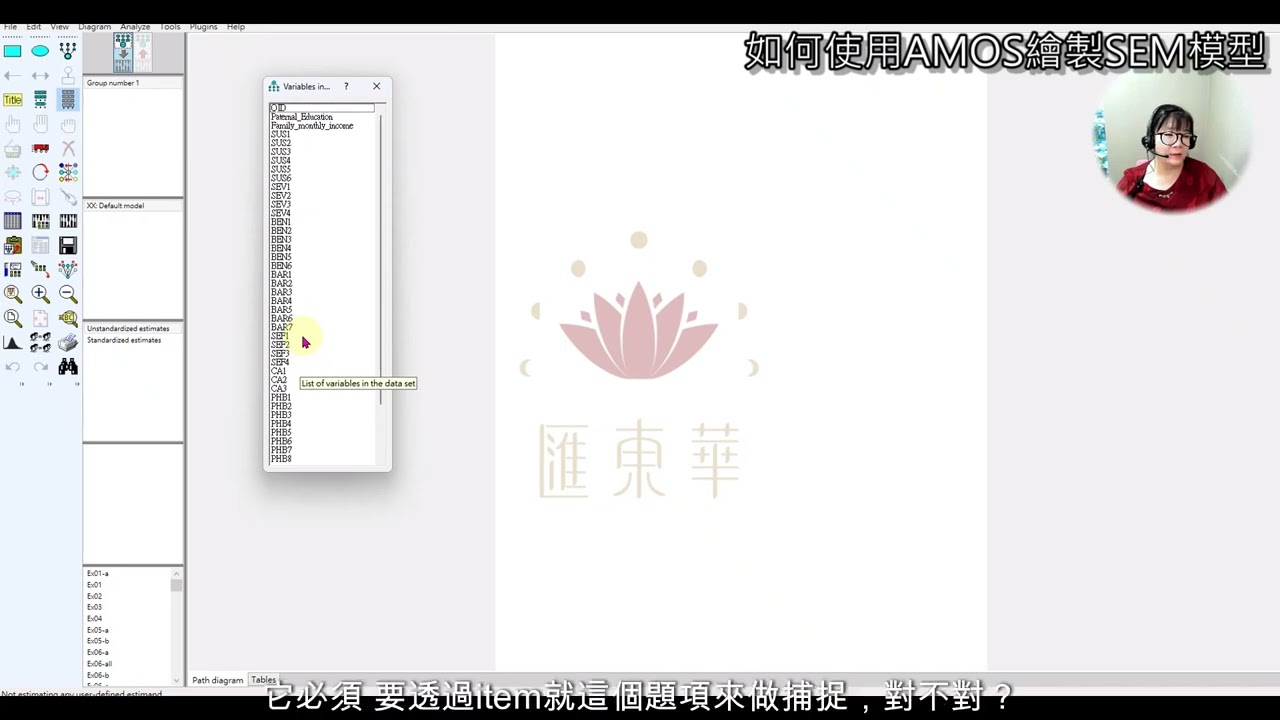Select SEV1 variable in the list
This screenshot has height=720, width=1280.
pos(280,187)
